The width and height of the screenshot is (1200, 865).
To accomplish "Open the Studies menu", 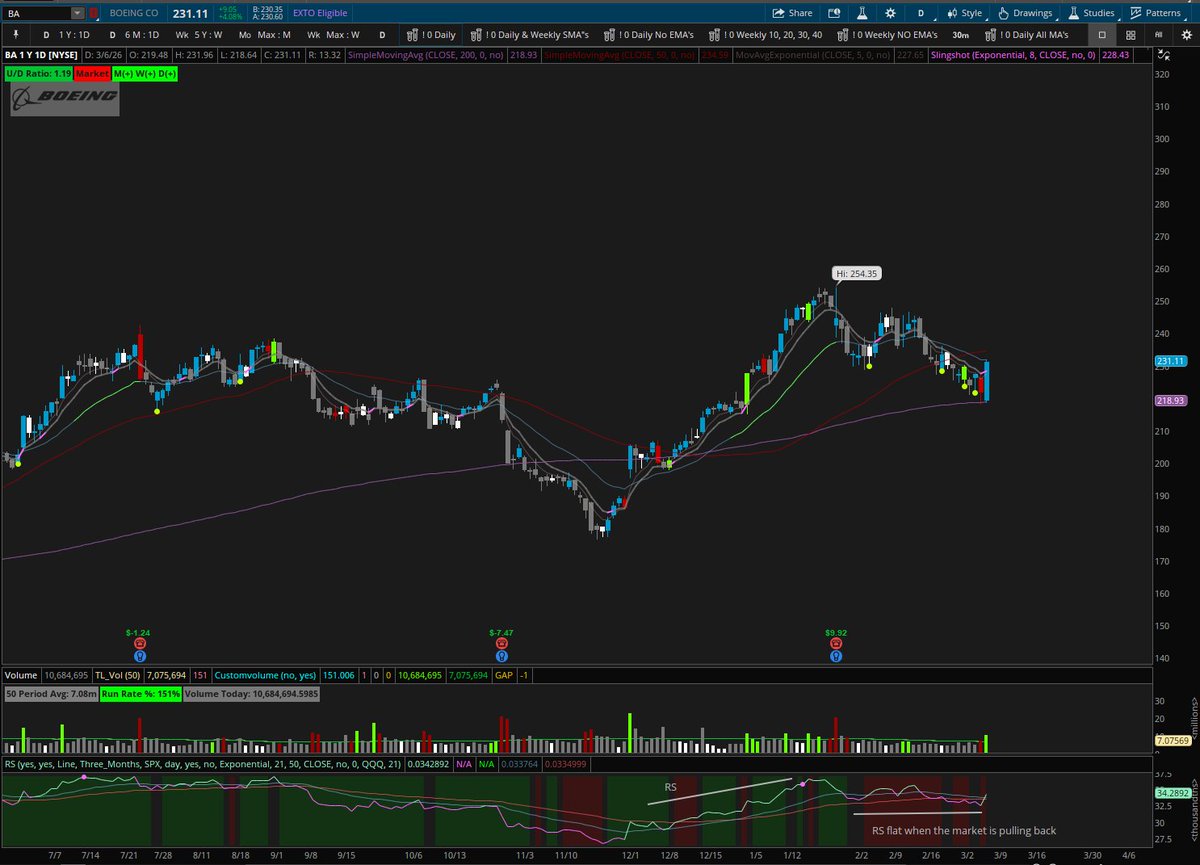I will (x=1090, y=13).
